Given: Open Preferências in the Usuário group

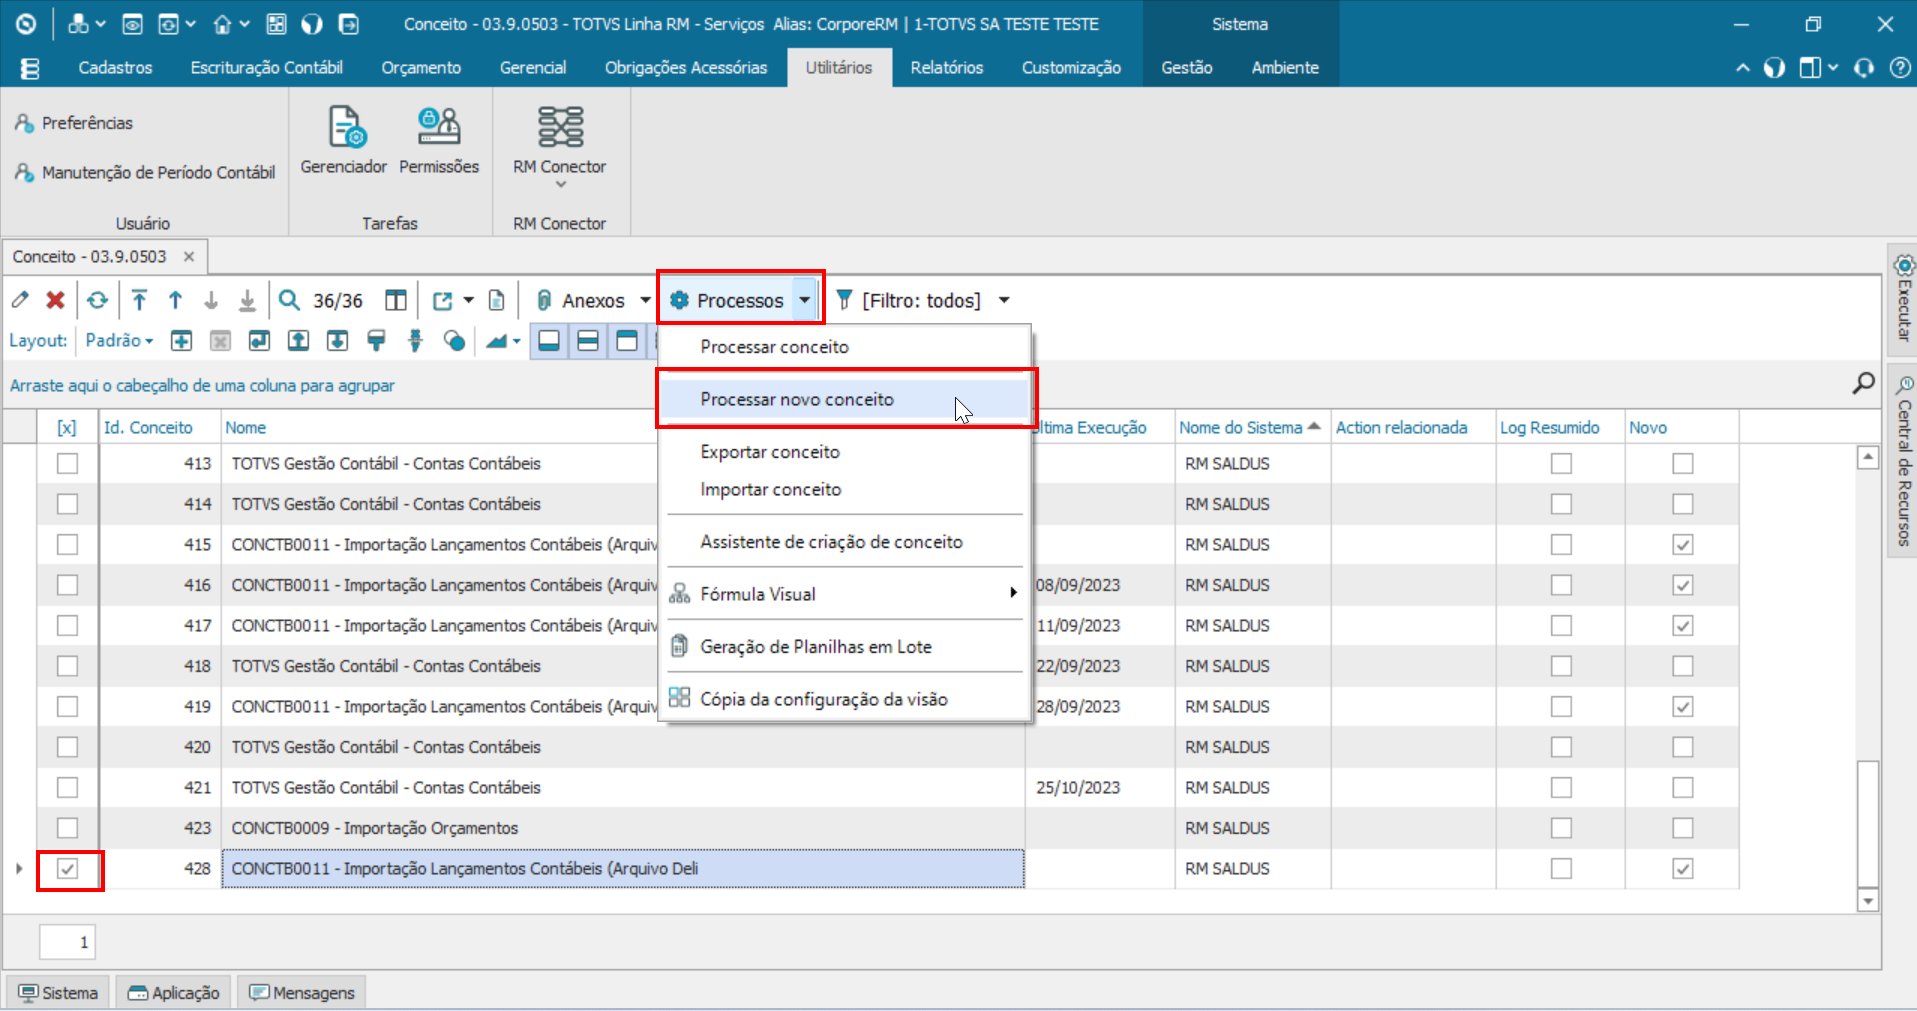Looking at the screenshot, I should [x=74, y=123].
